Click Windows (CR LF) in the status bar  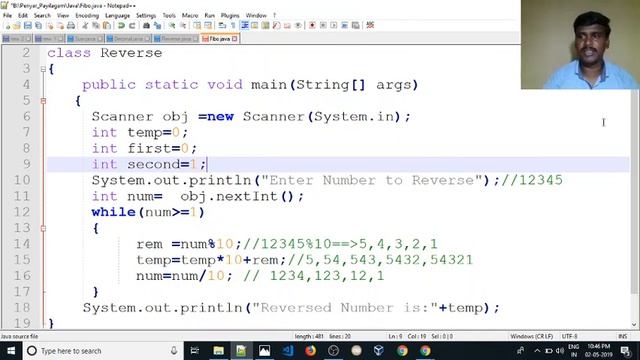pos(531,336)
